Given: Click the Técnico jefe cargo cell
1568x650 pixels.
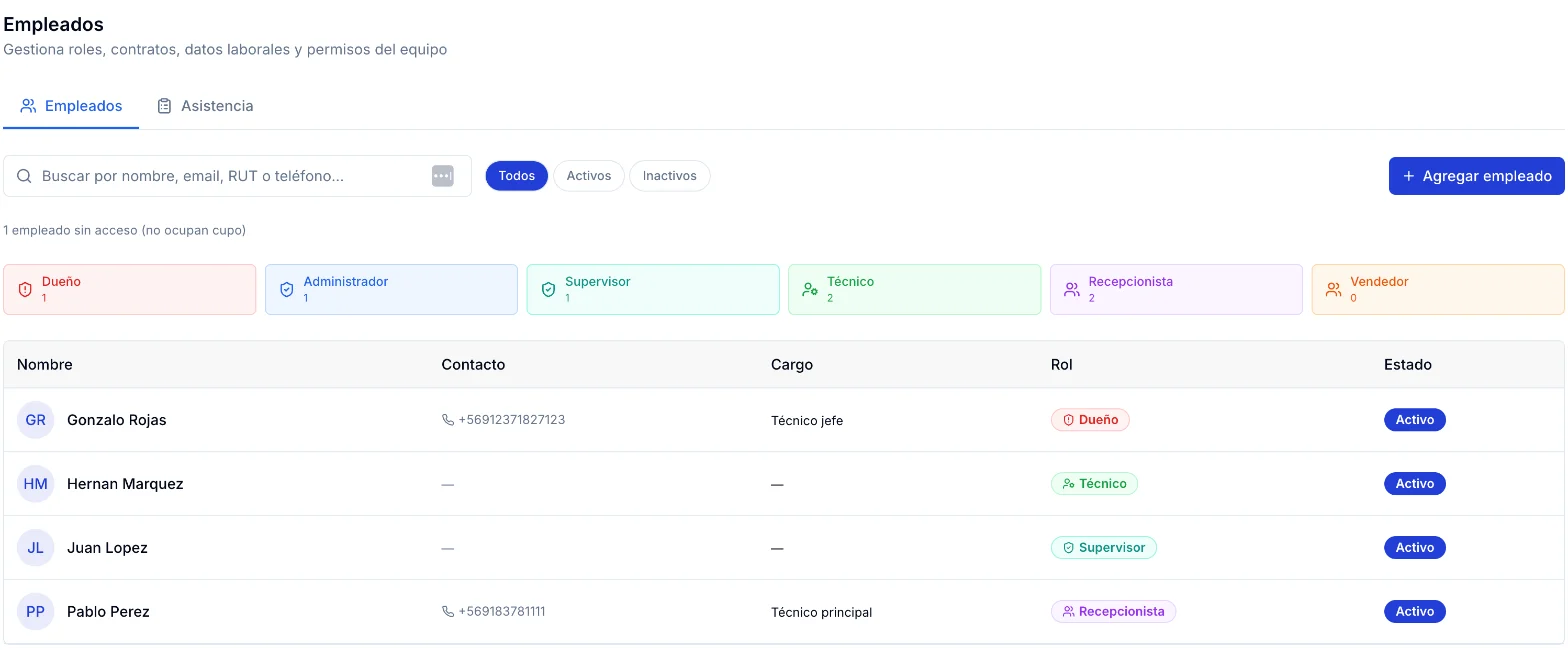Looking at the screenshot, I should 807,421.
